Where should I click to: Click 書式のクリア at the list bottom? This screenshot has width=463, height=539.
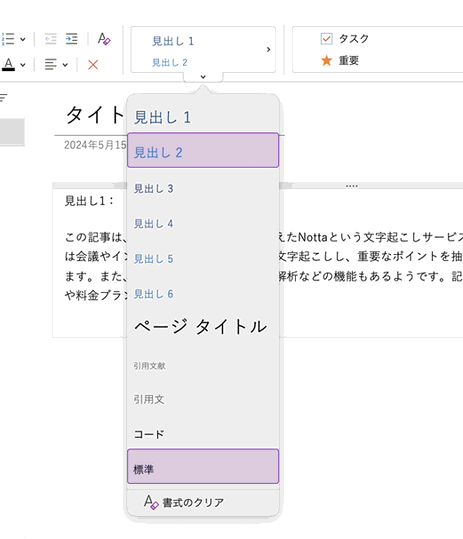(x=203, y=503)
